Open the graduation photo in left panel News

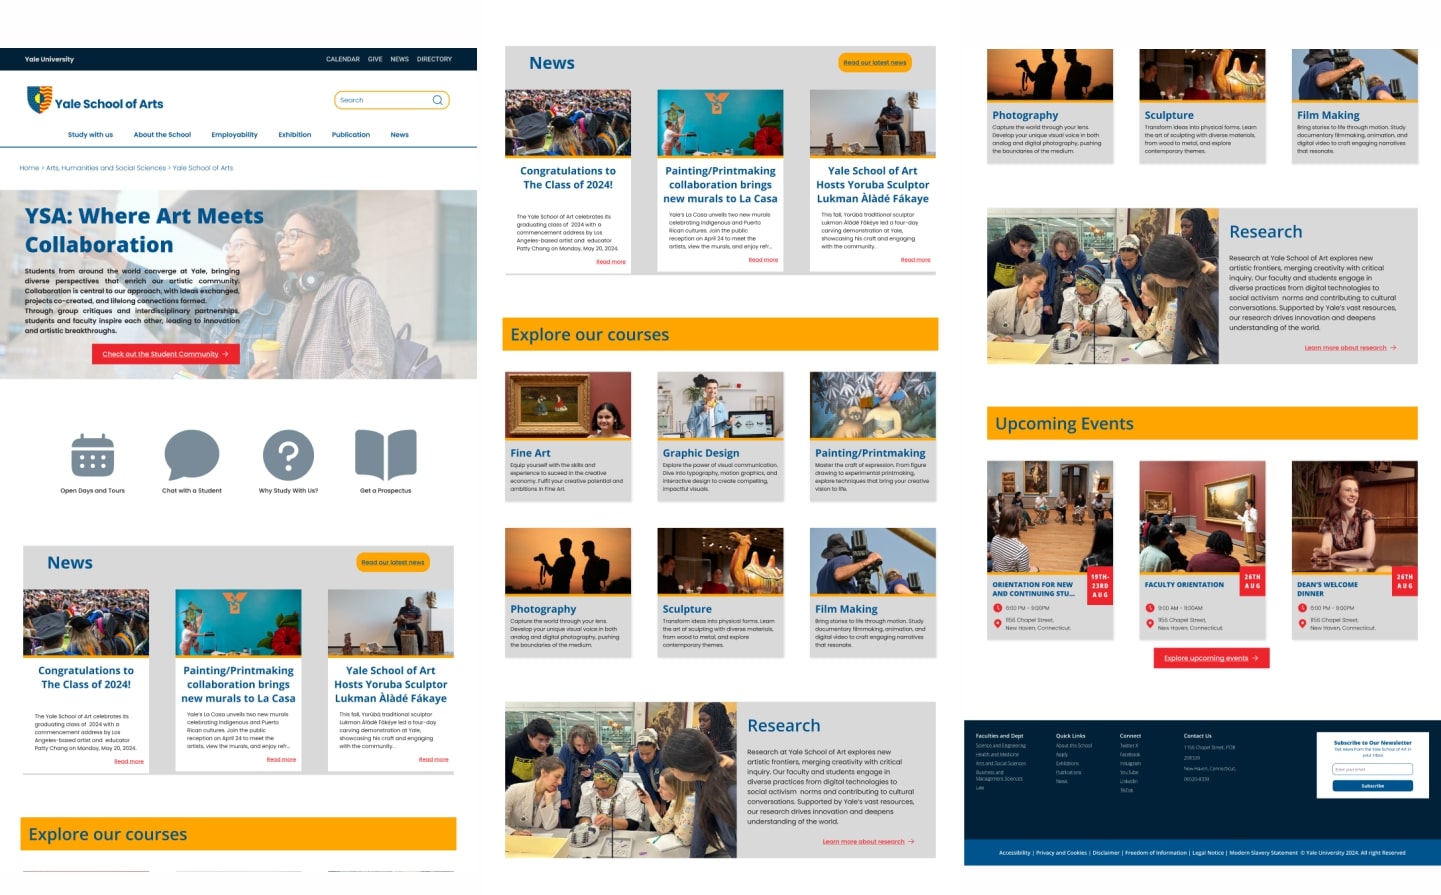(x=86, y=622)
